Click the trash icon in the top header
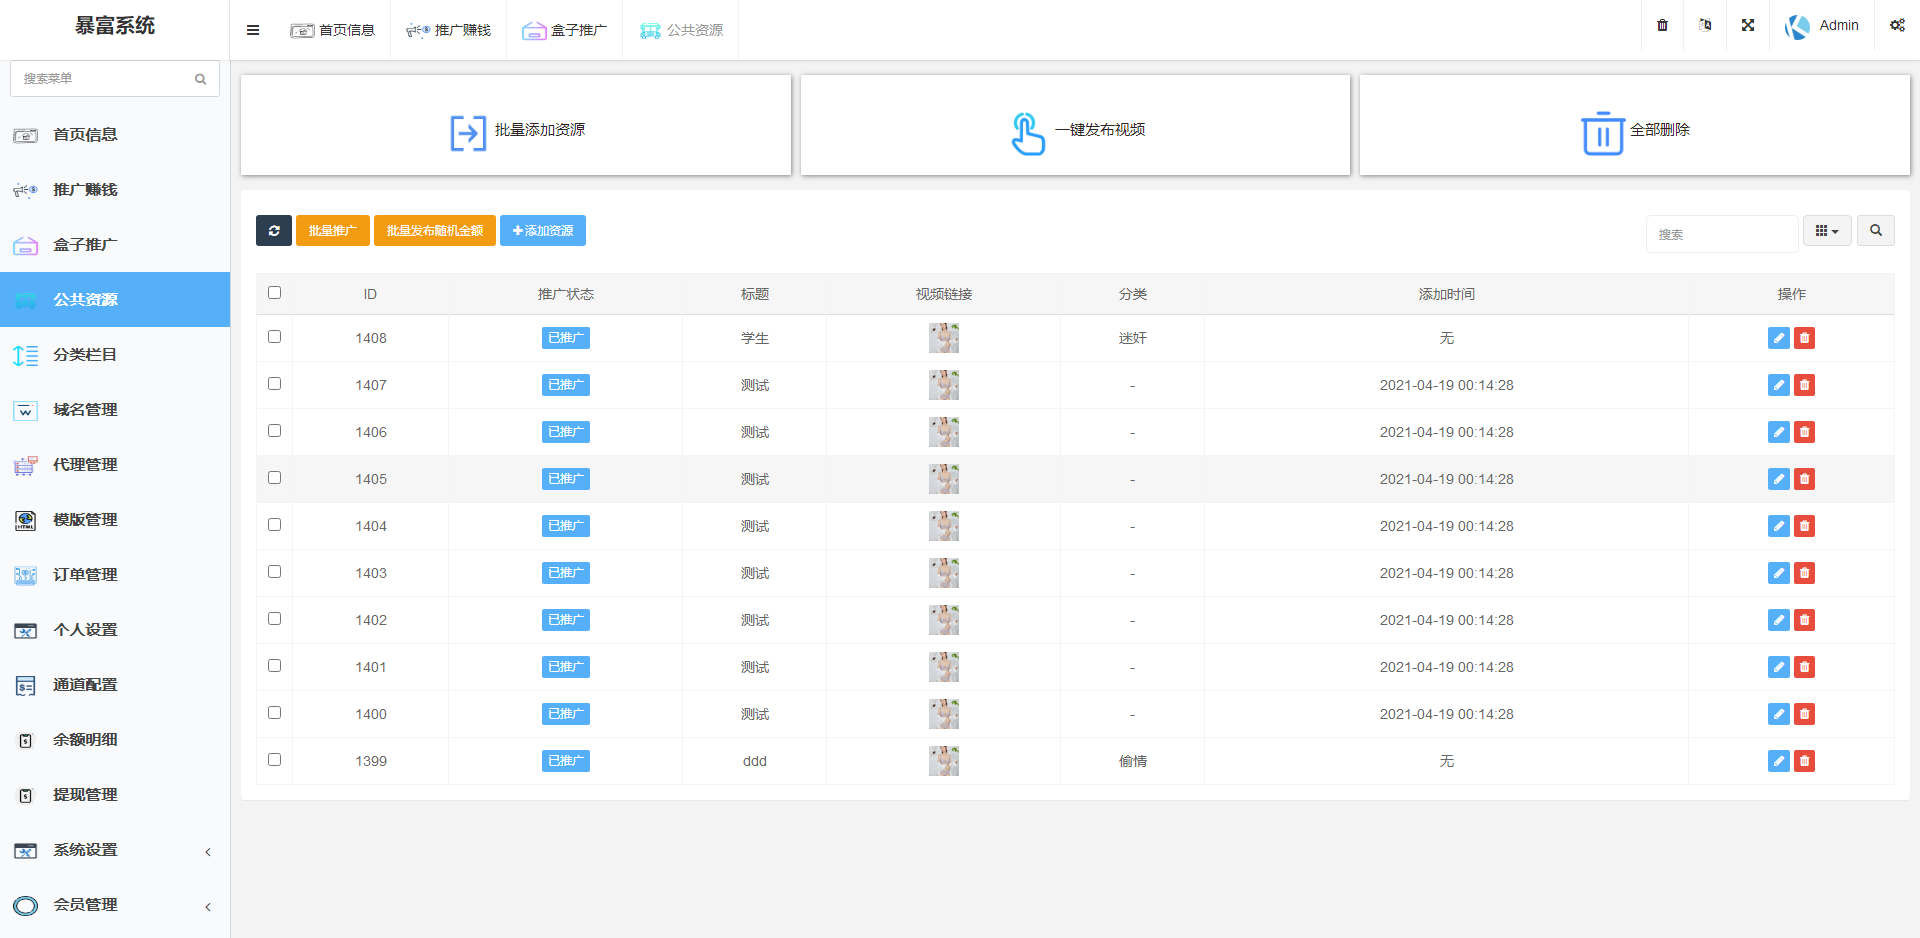 tap(1662, 26)
